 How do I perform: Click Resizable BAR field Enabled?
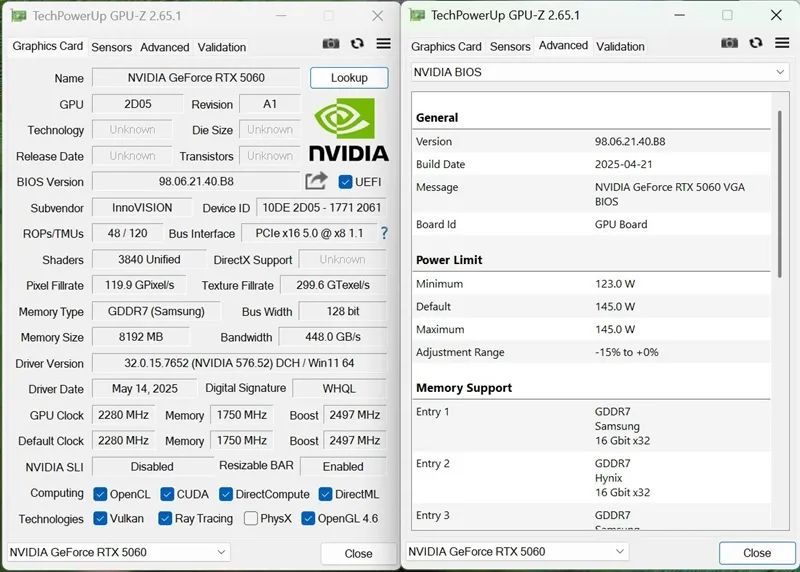[343, 466]
